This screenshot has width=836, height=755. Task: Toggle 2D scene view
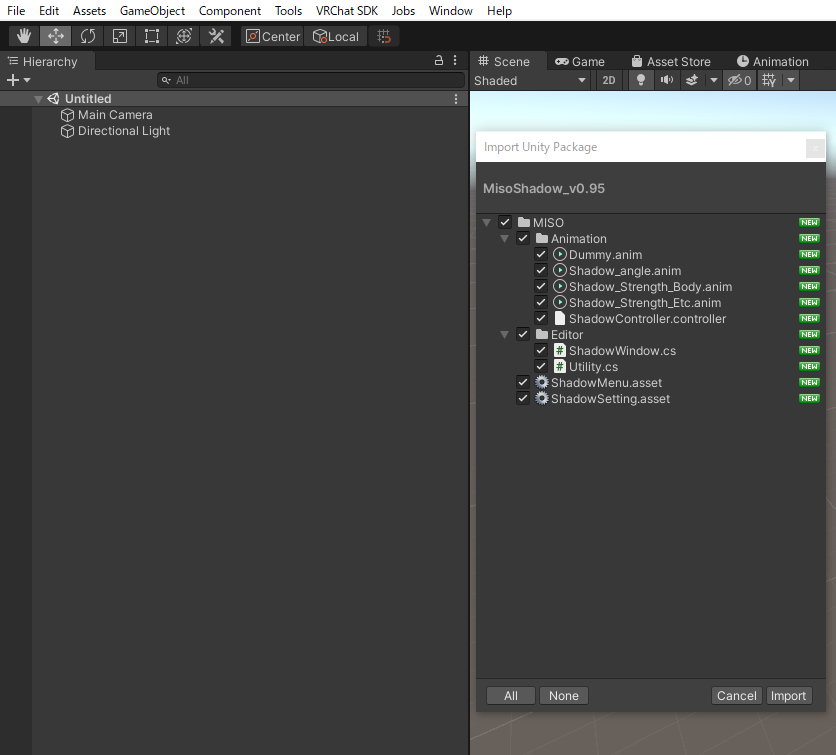point(608,81)
